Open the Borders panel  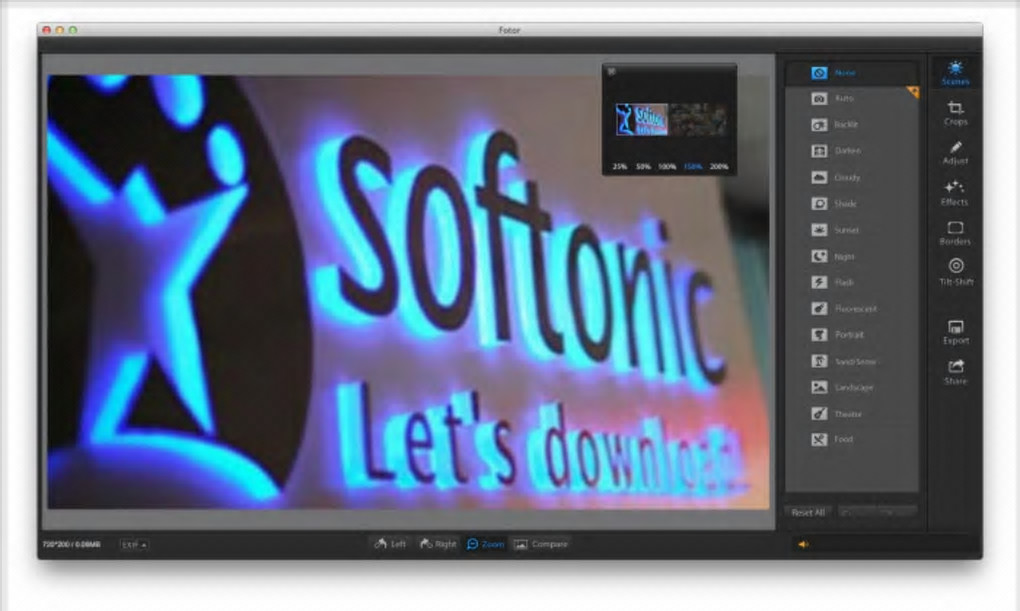955,233
